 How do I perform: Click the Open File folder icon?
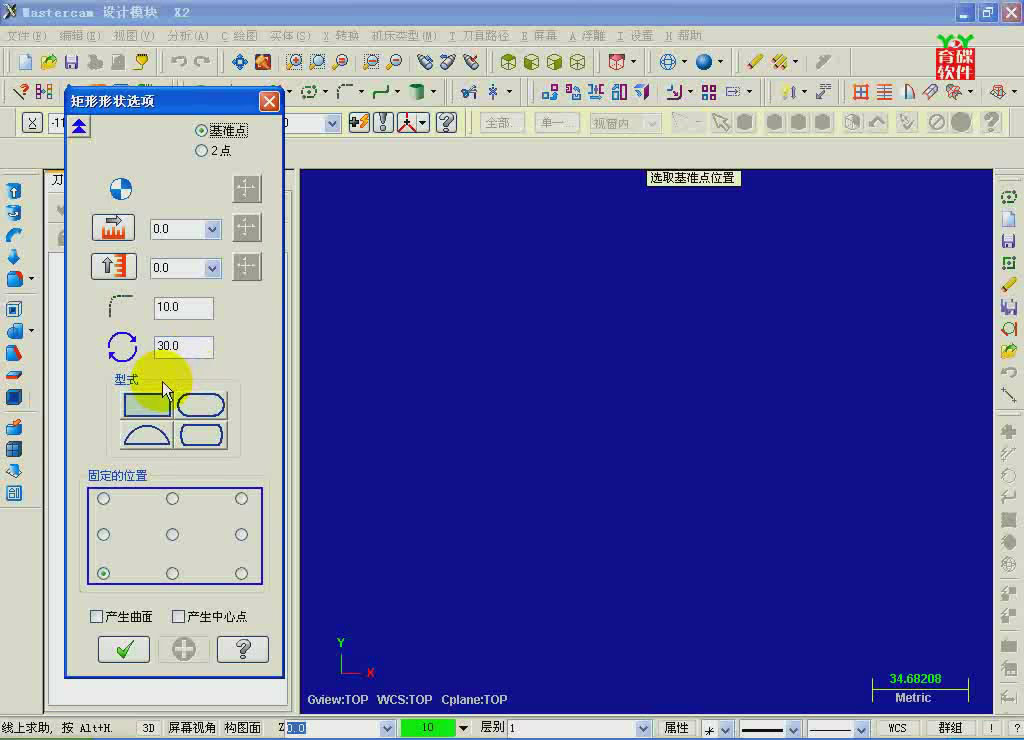point(48,62)
